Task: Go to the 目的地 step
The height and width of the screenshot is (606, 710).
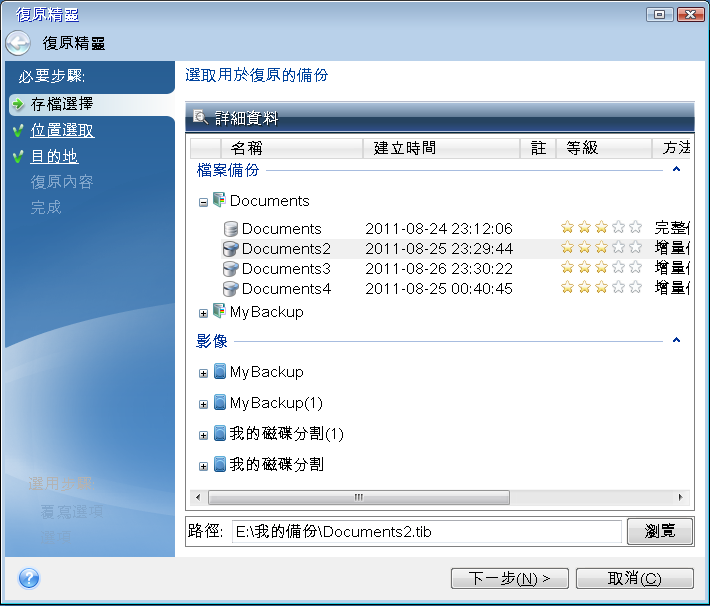Action: pyautogui.click(x=54, y=156)
